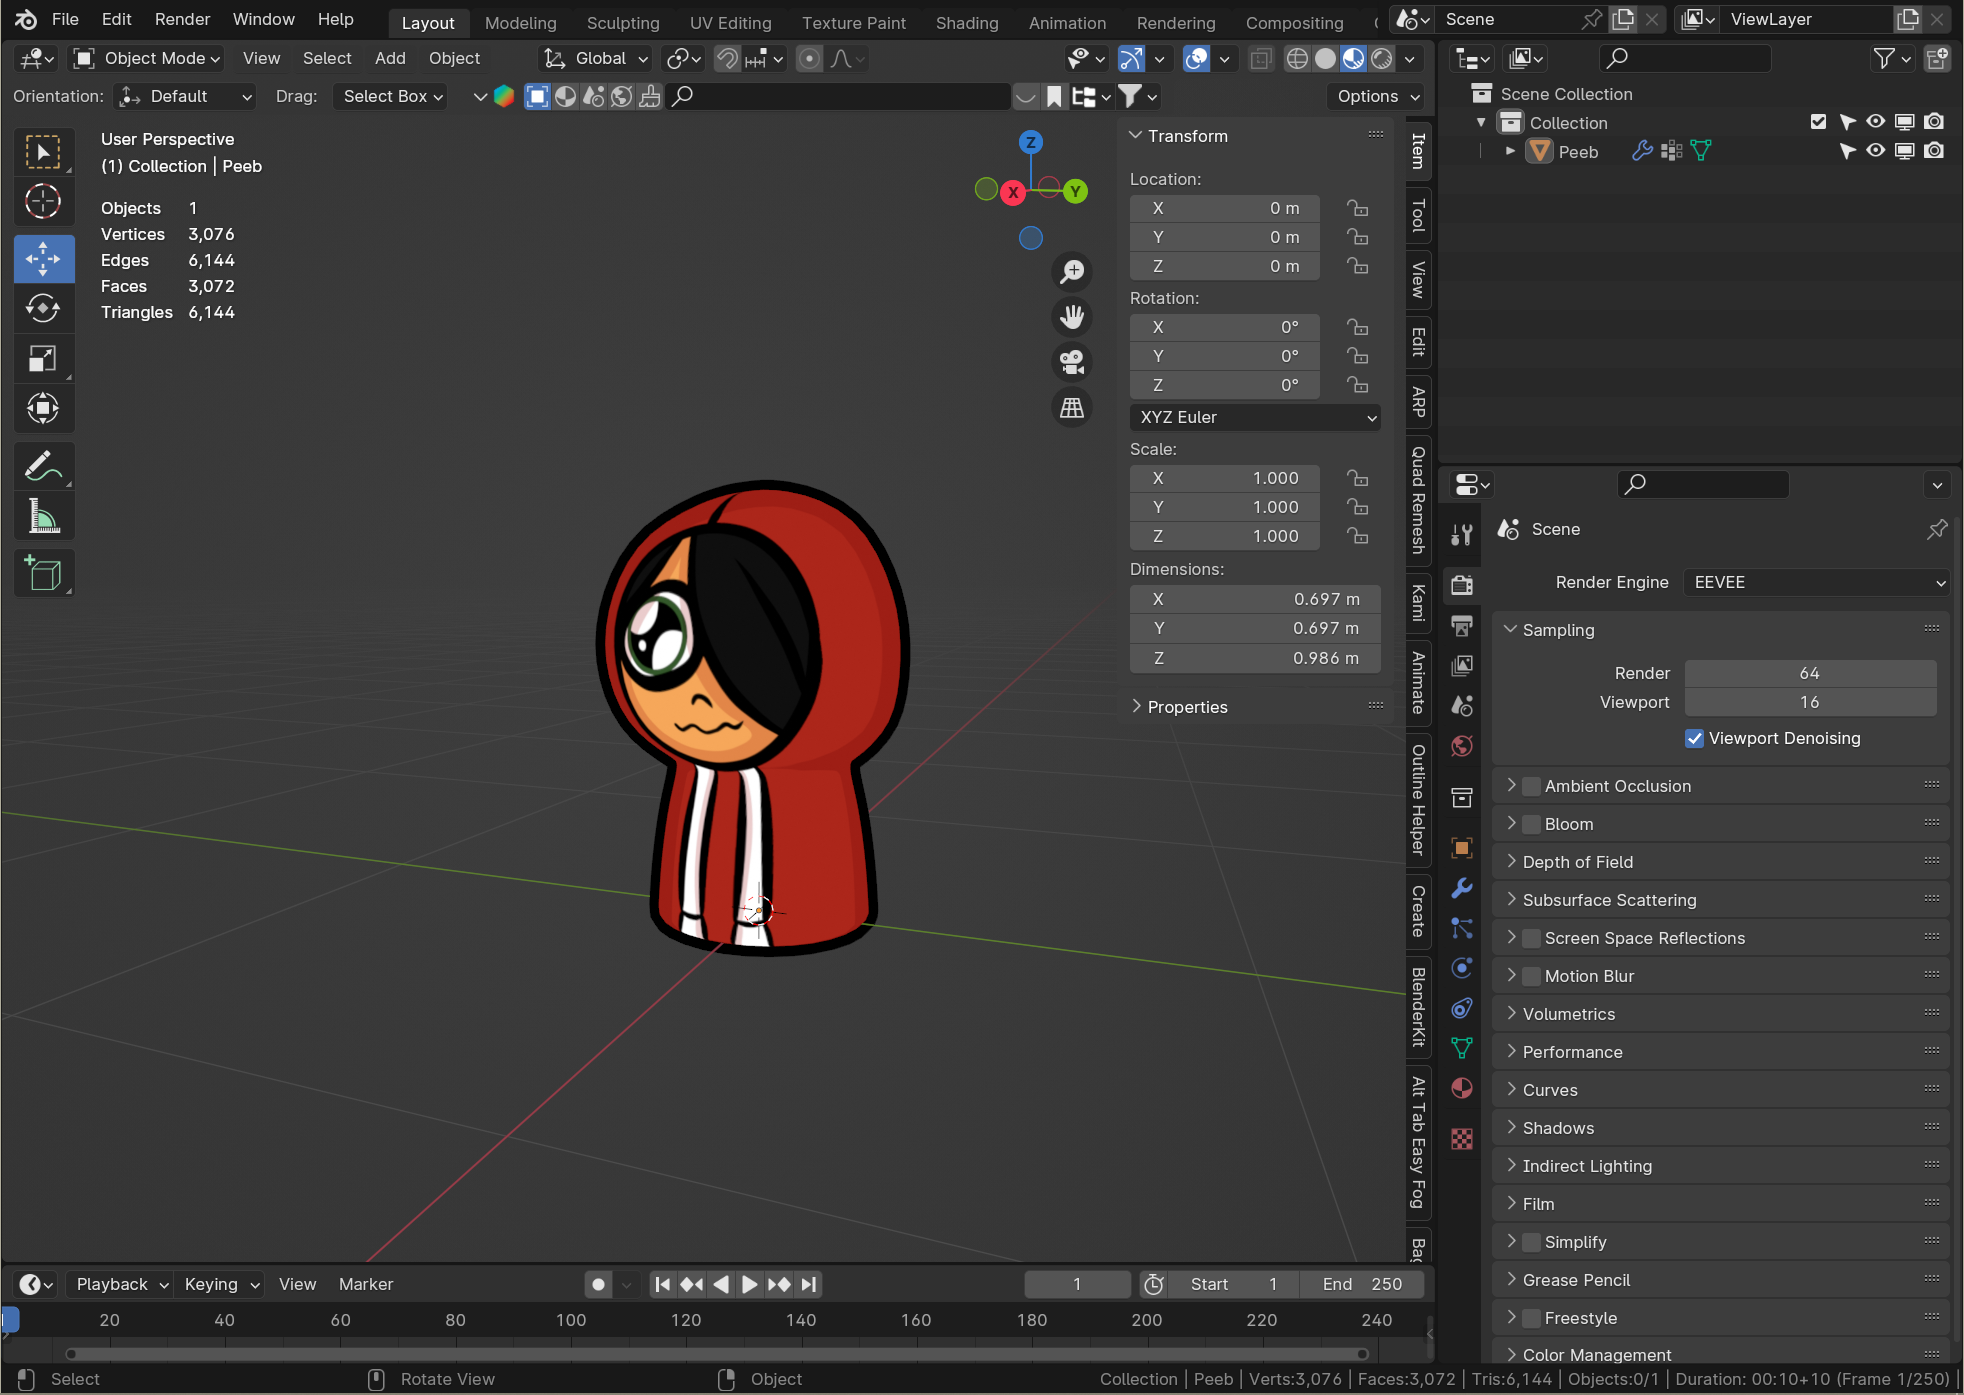This screenshot has height=1395, width=1964.
Task: Select the Move tool in toolbar
Action: point(43,258)
